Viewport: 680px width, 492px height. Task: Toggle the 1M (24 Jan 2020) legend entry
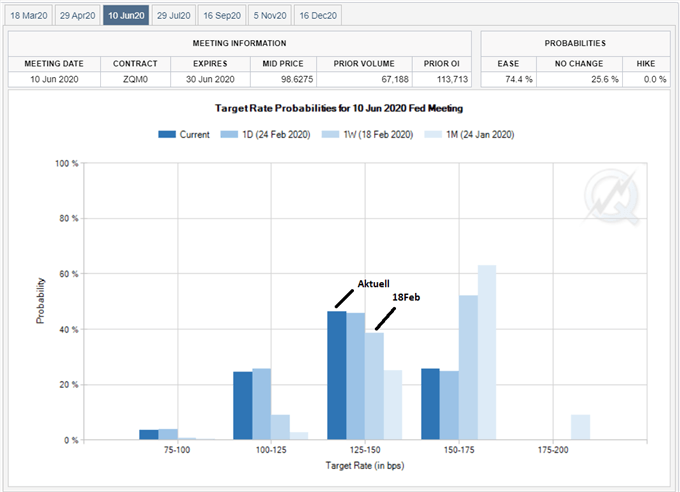pyautogui.click(x=469, y=134)
